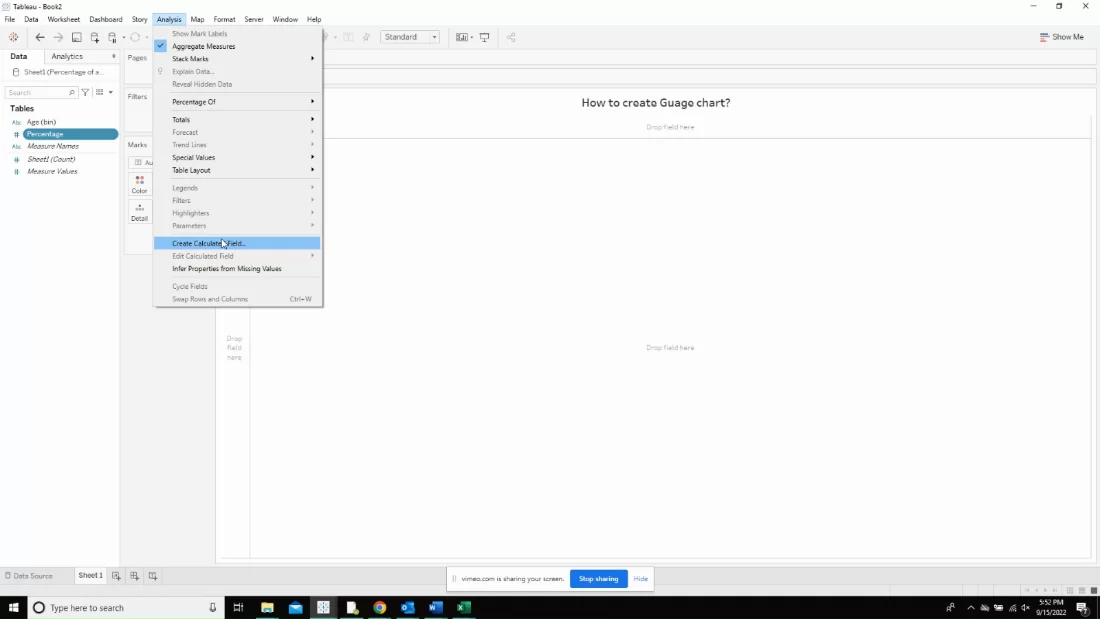Switch to presentation mode icon

(x=484, y=37)
